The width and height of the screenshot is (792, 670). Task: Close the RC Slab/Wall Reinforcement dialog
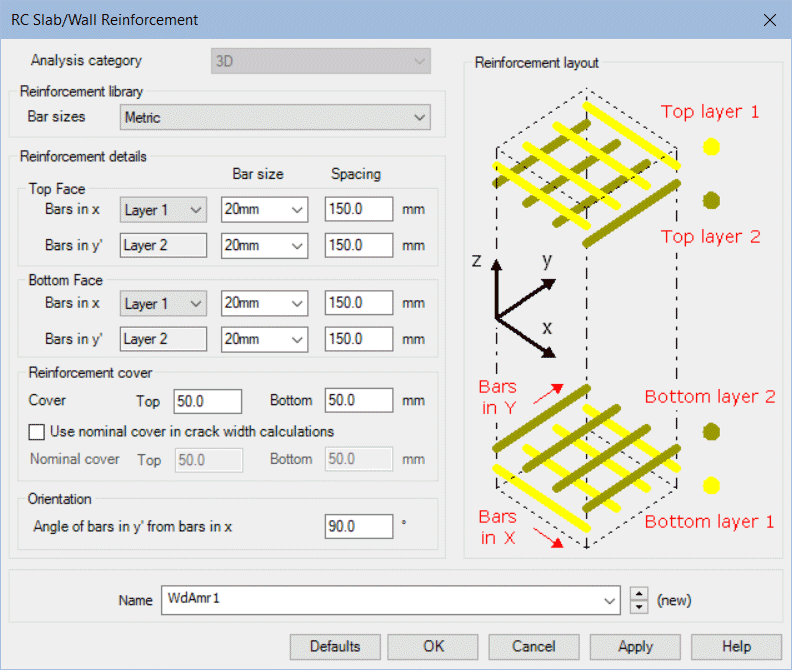coord(769,20)
